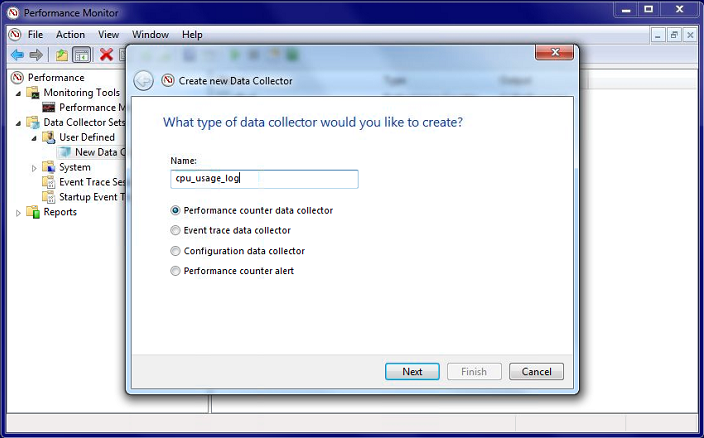Screen dimensions: 704x438
Task: Click the wizard's round back arrow
Action: coord(144,81)
